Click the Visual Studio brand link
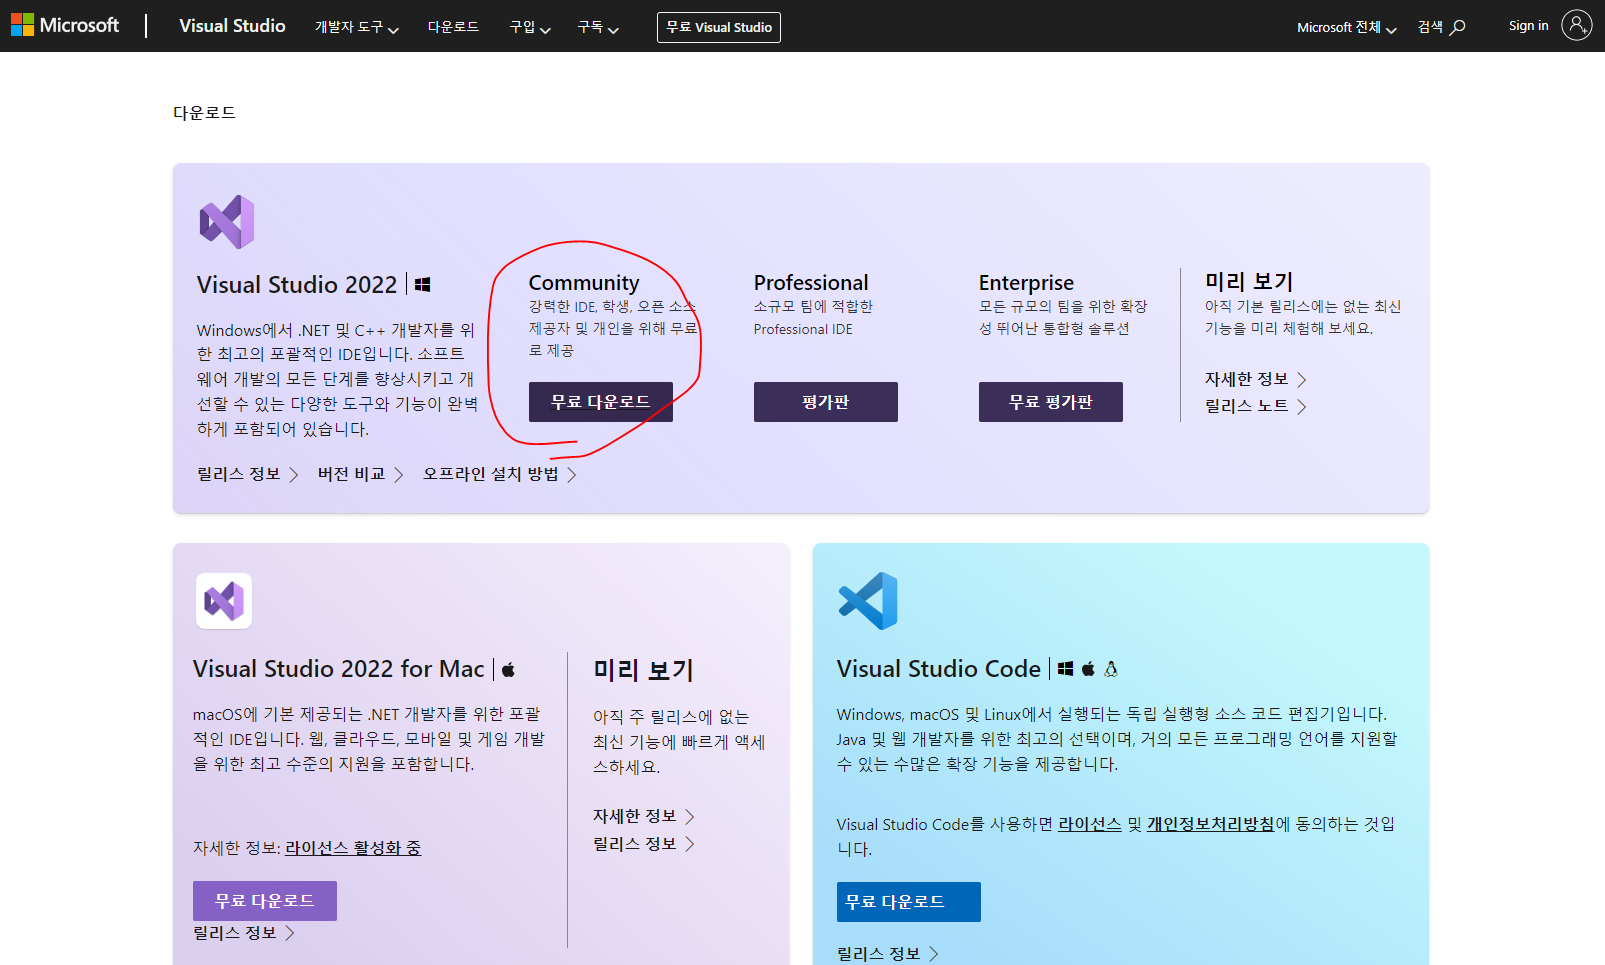Viewport: 1605px width, 965px height. [232, 26]
